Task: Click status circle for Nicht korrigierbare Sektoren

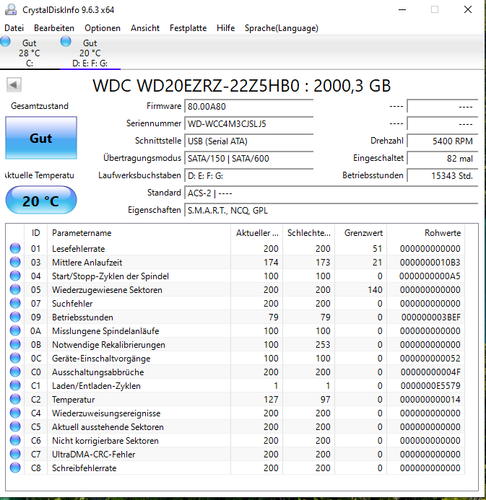Action: coord(15,440)
